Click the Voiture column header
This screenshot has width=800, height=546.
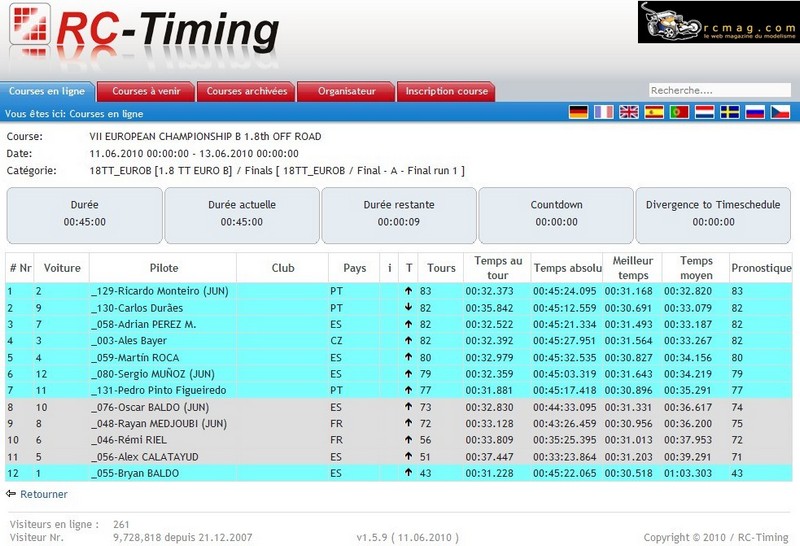(62, 268)
